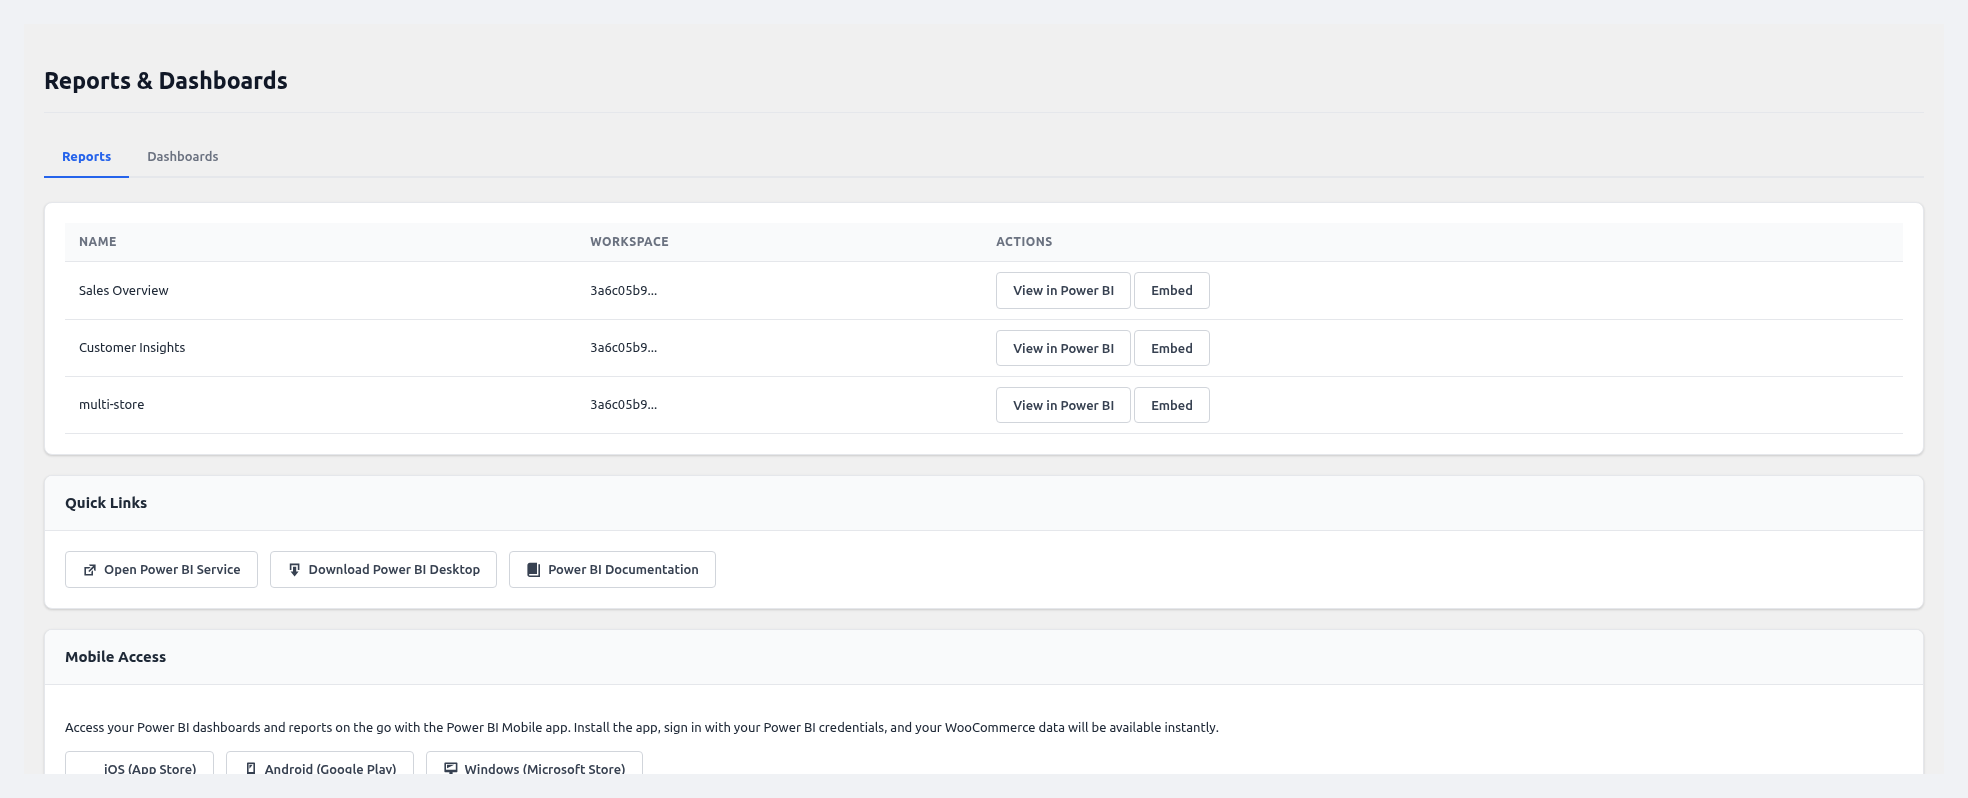Switch to the Dashboards tab
Viewport: 1968px width, 798px height.
click(182, 156)
